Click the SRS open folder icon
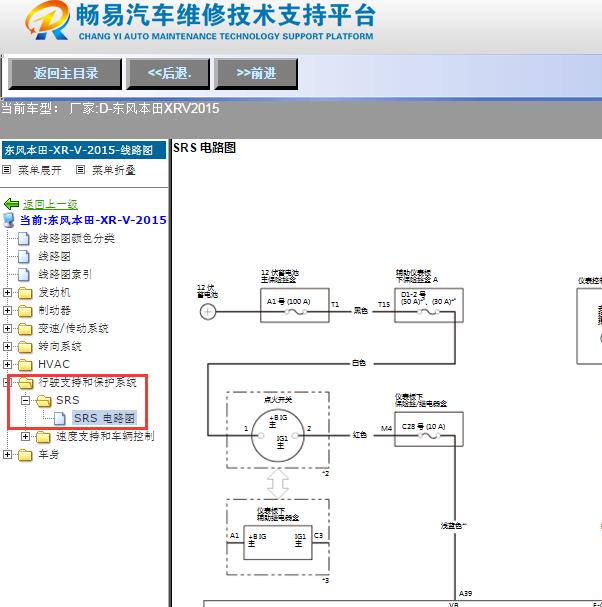This screenshot has width=602, height=607. (44, 401)
